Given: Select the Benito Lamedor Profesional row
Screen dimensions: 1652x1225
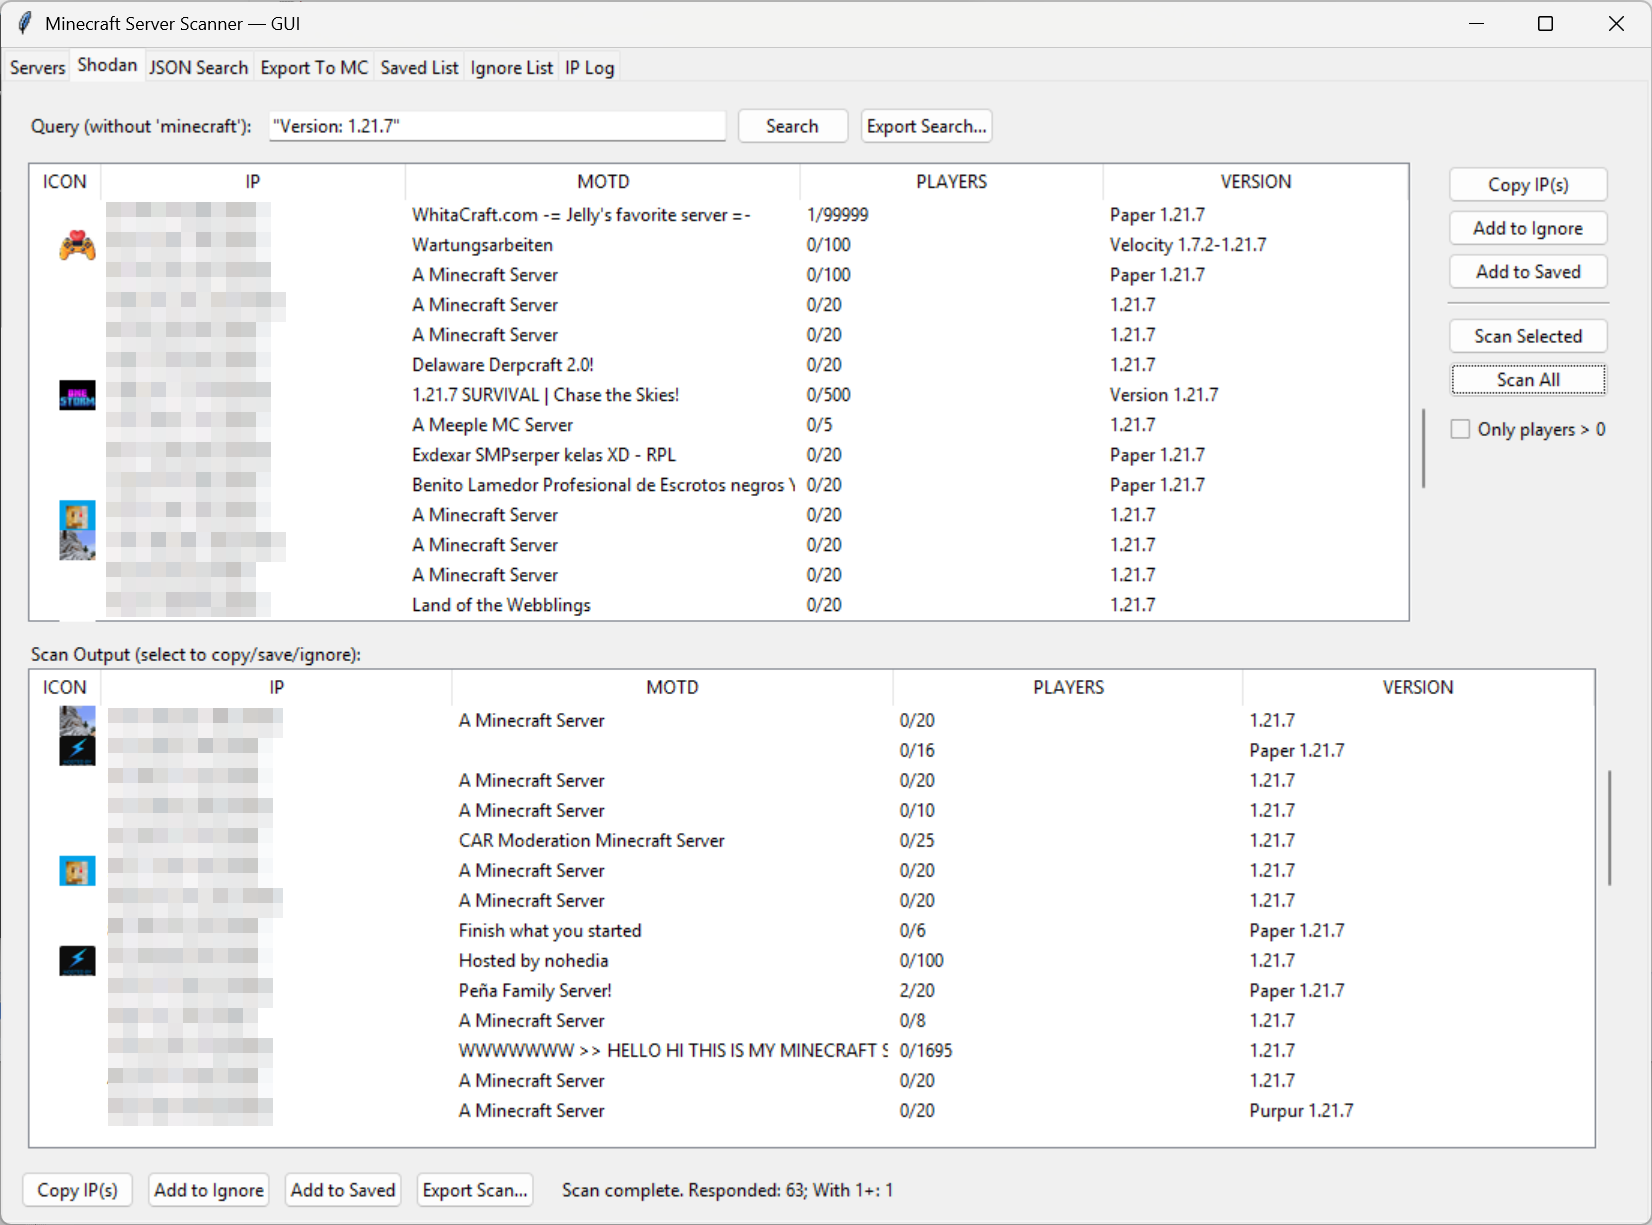Looking at the screenshot, I should (x=719, y=485).
